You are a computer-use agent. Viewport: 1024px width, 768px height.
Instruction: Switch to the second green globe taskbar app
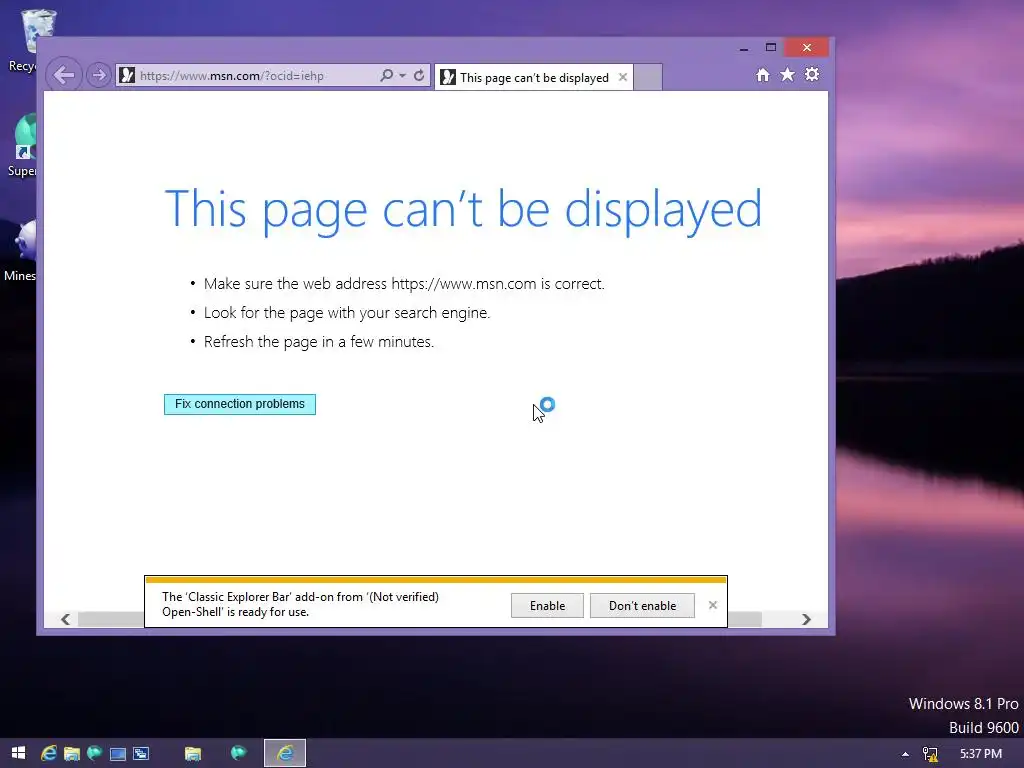click(x=238, y=753)
